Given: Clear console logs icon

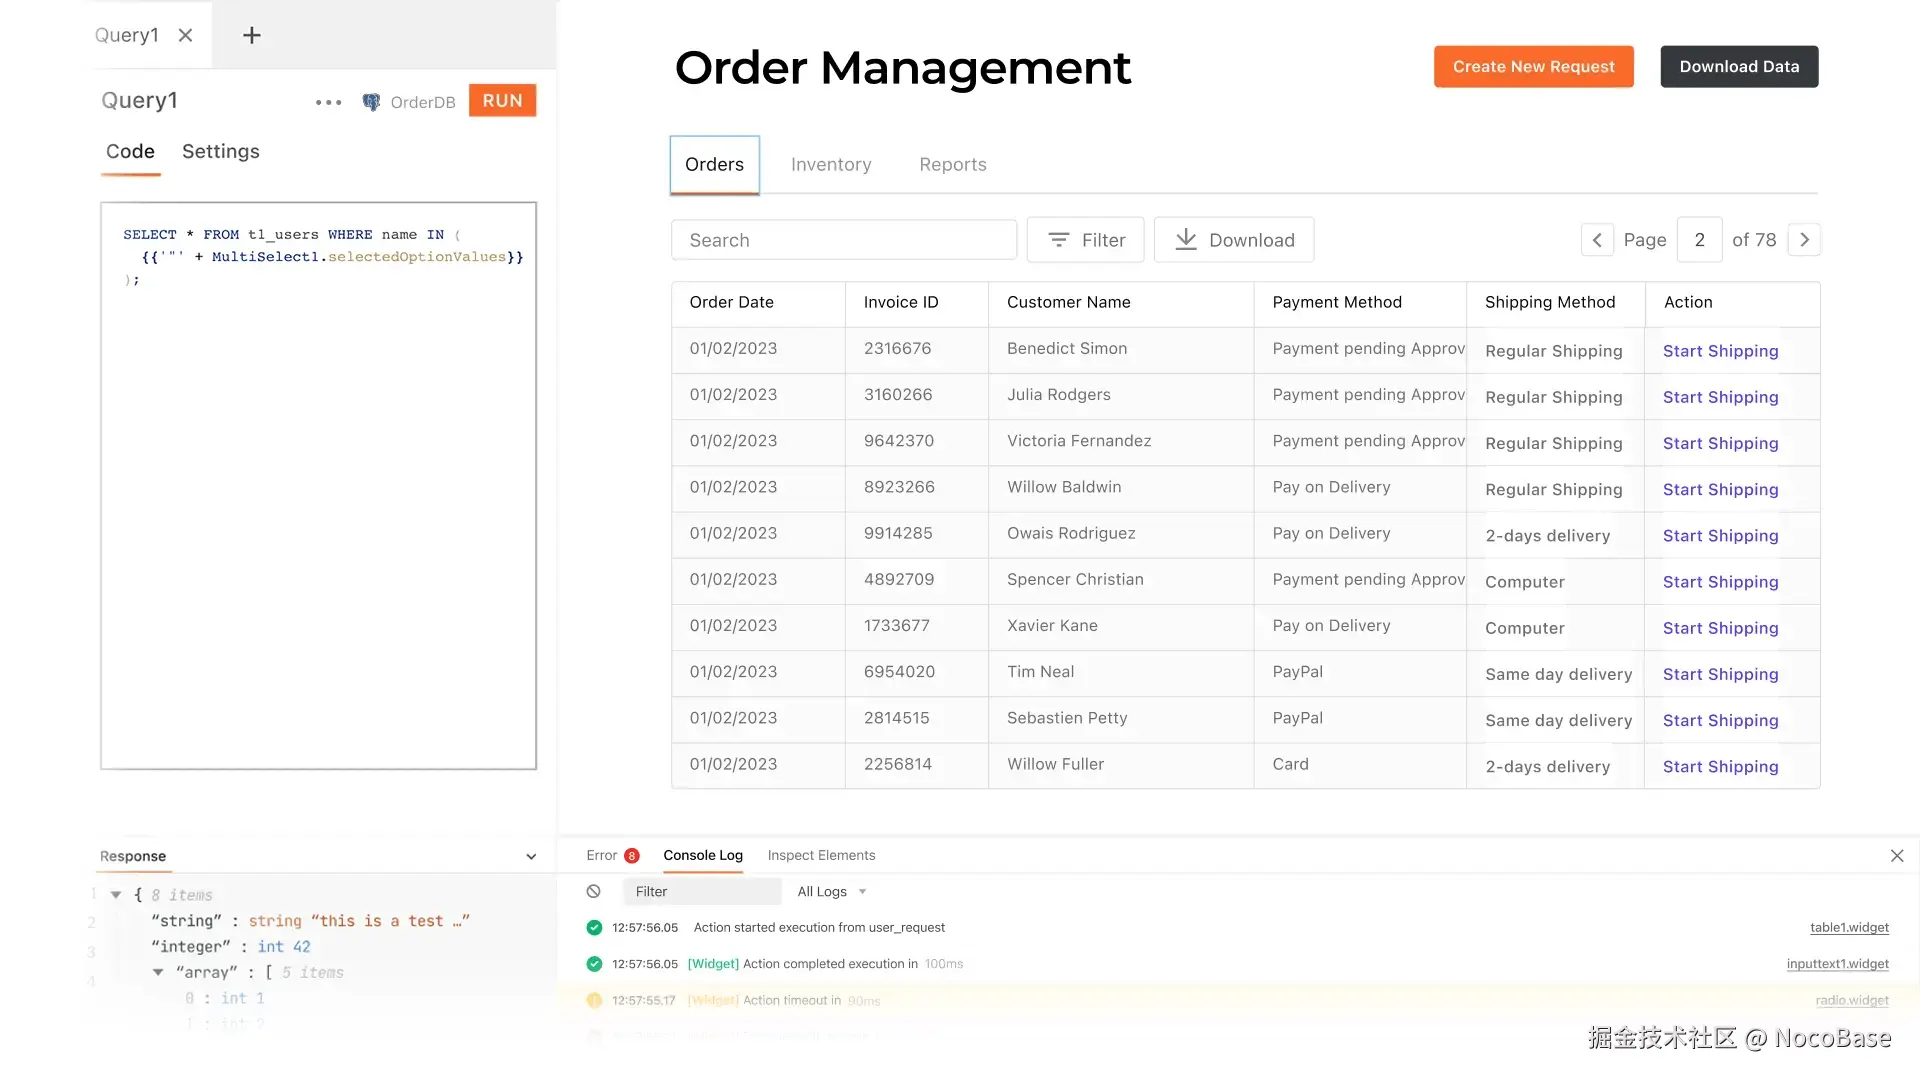Looking at the screenshot, I should point(594,891).
